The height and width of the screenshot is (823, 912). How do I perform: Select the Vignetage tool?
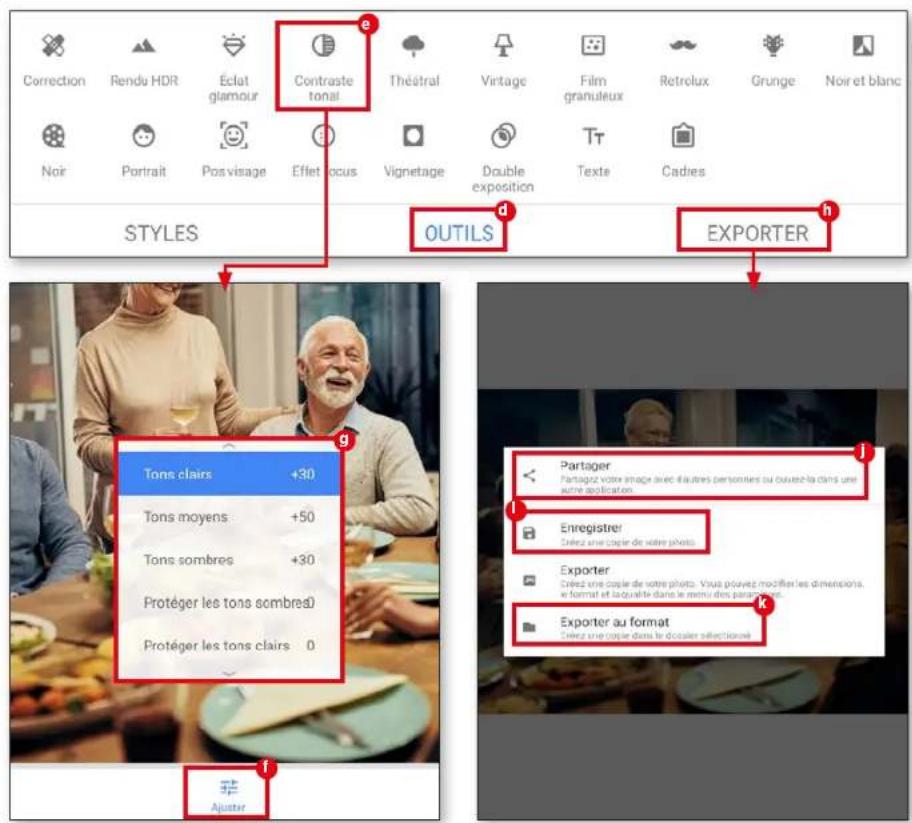pos(414,151)
